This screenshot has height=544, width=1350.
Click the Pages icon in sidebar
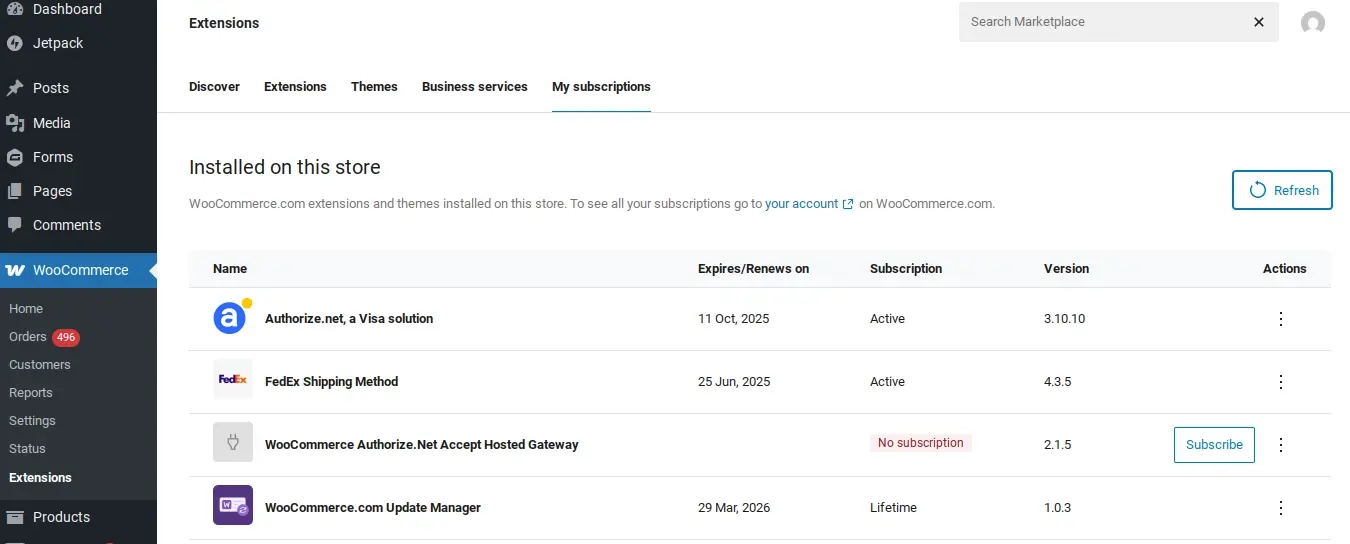point(14,191)
